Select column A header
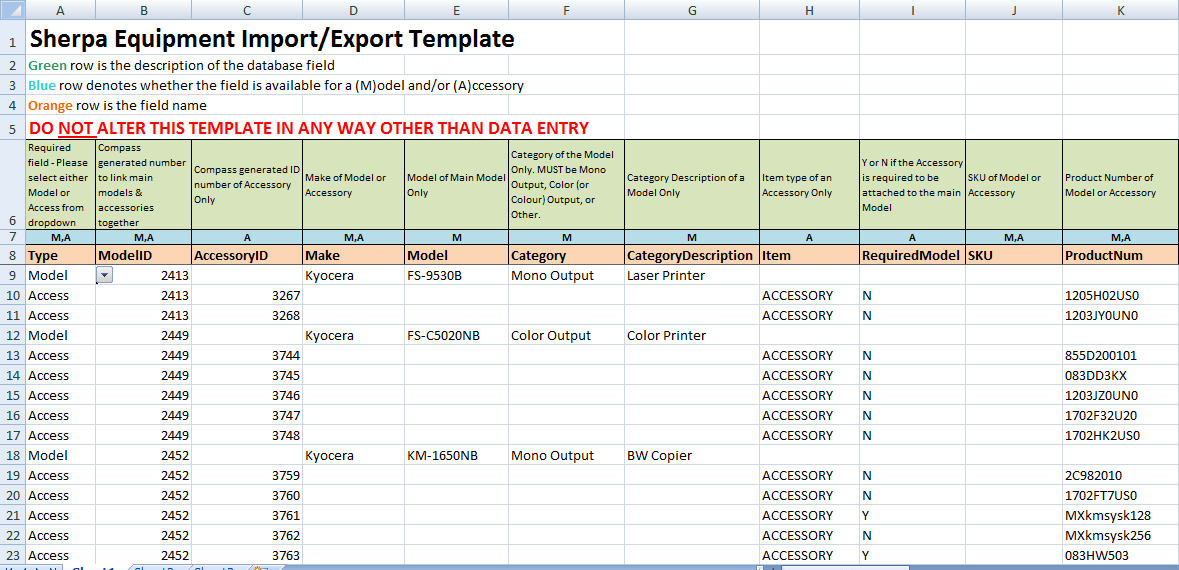The width and height of the screenshot is (1179, 570). pyautogui.click(x=61, y=10)
